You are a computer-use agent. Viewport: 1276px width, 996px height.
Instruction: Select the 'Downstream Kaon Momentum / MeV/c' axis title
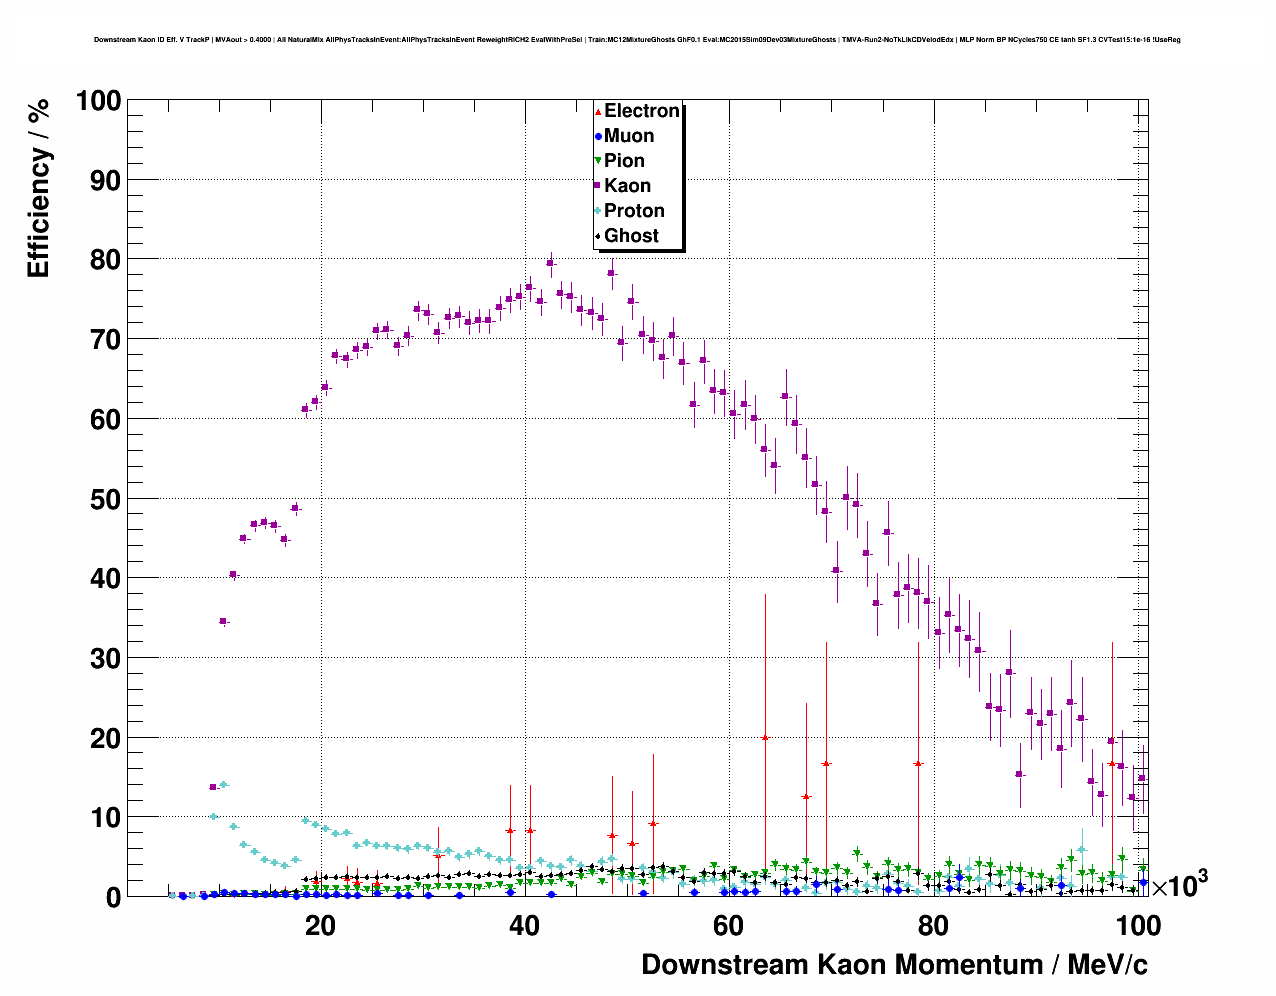tap(894, 965)
